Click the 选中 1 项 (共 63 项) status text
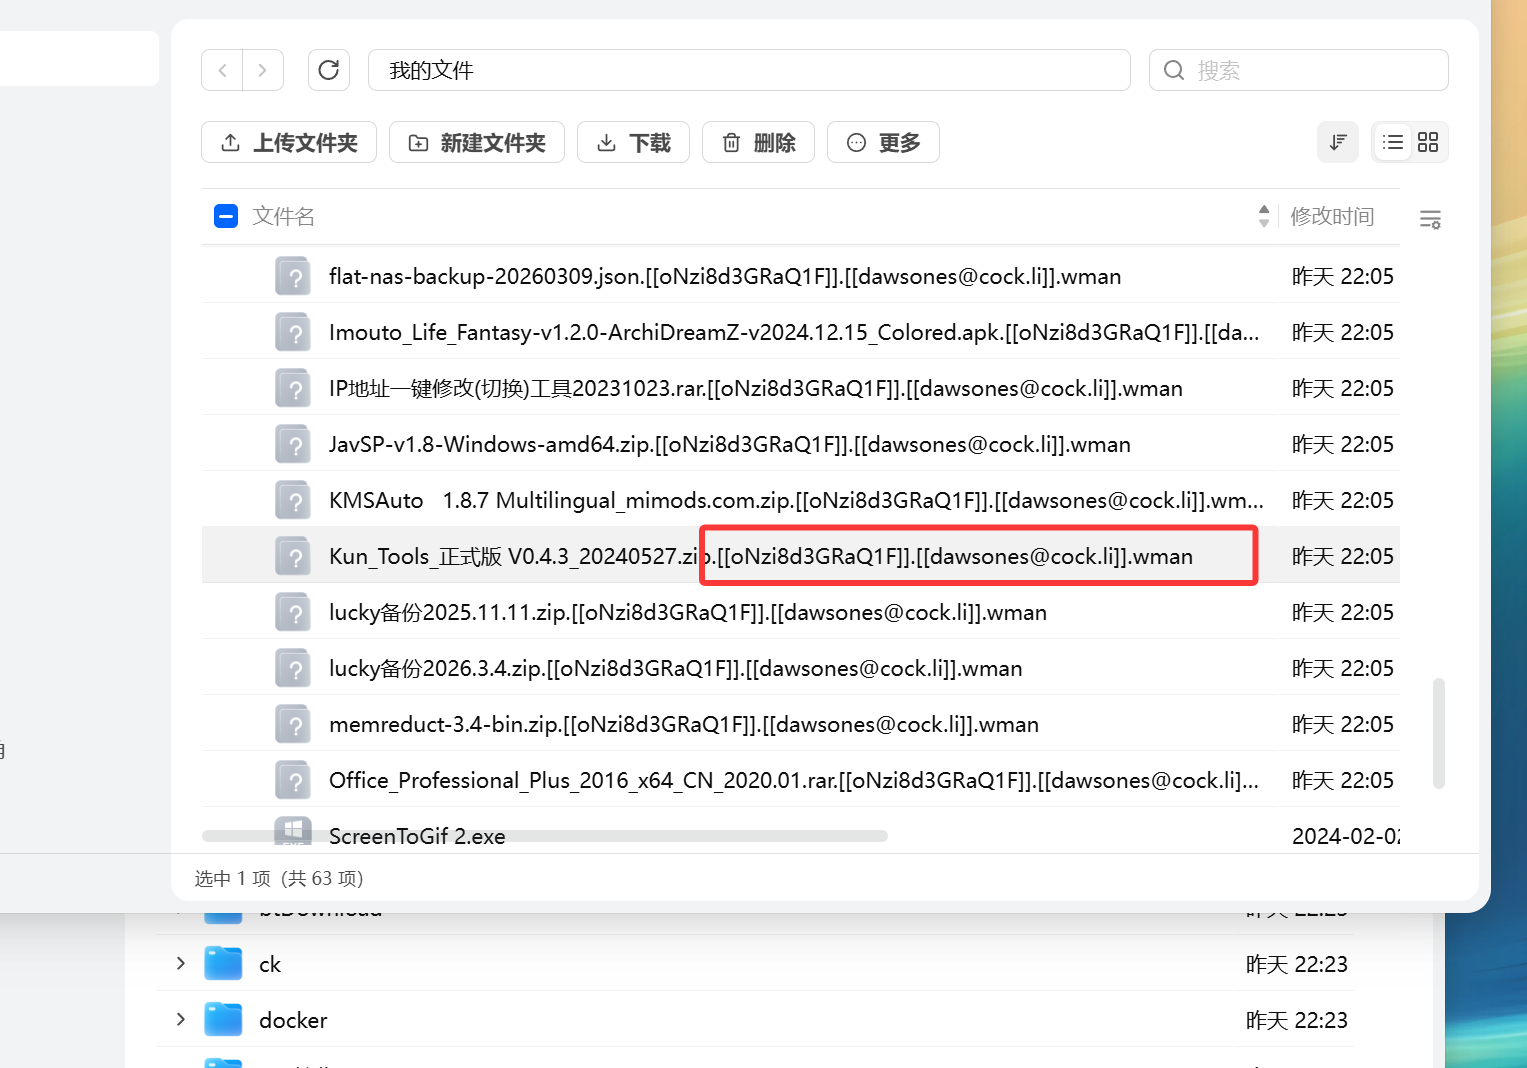The height and width of the screenshot is (1068, 1527). click(x=279, y=878)
